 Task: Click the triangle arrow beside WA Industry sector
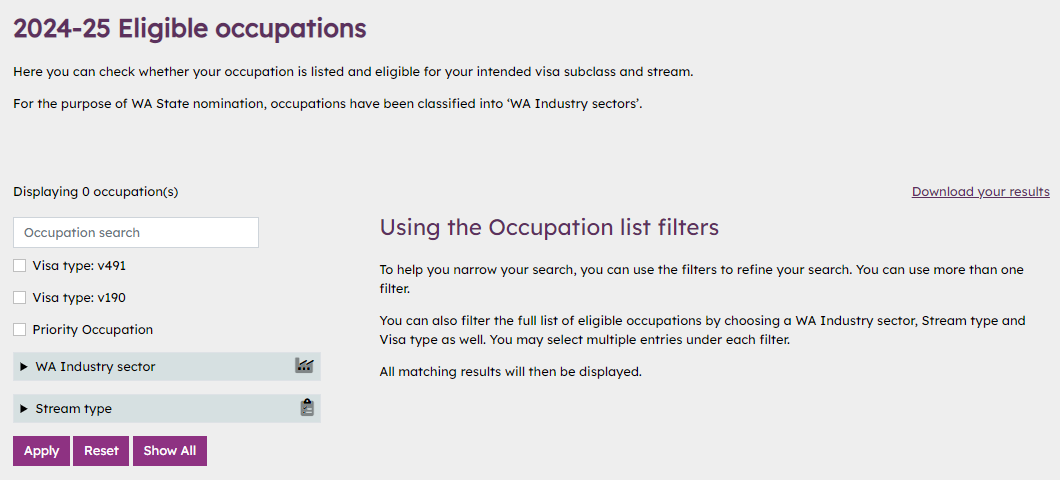click(24, 367)
